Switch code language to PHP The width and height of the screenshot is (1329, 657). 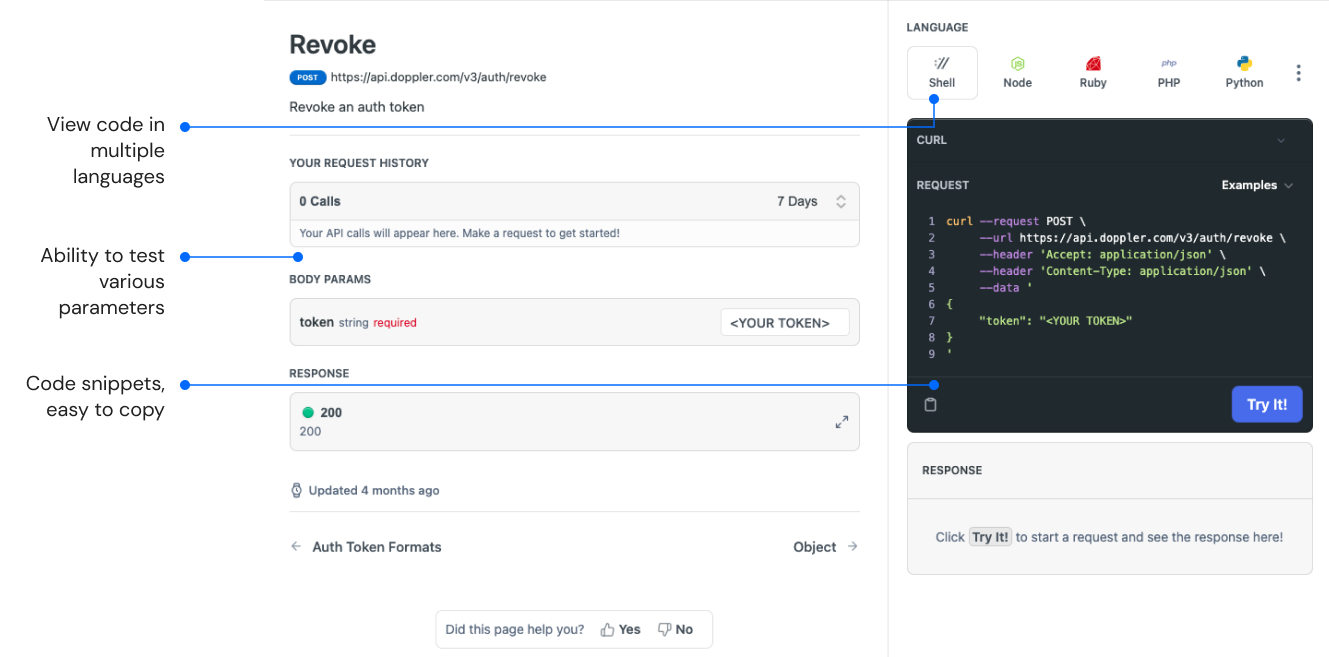pyautogui.click(x=1169, y=72)
